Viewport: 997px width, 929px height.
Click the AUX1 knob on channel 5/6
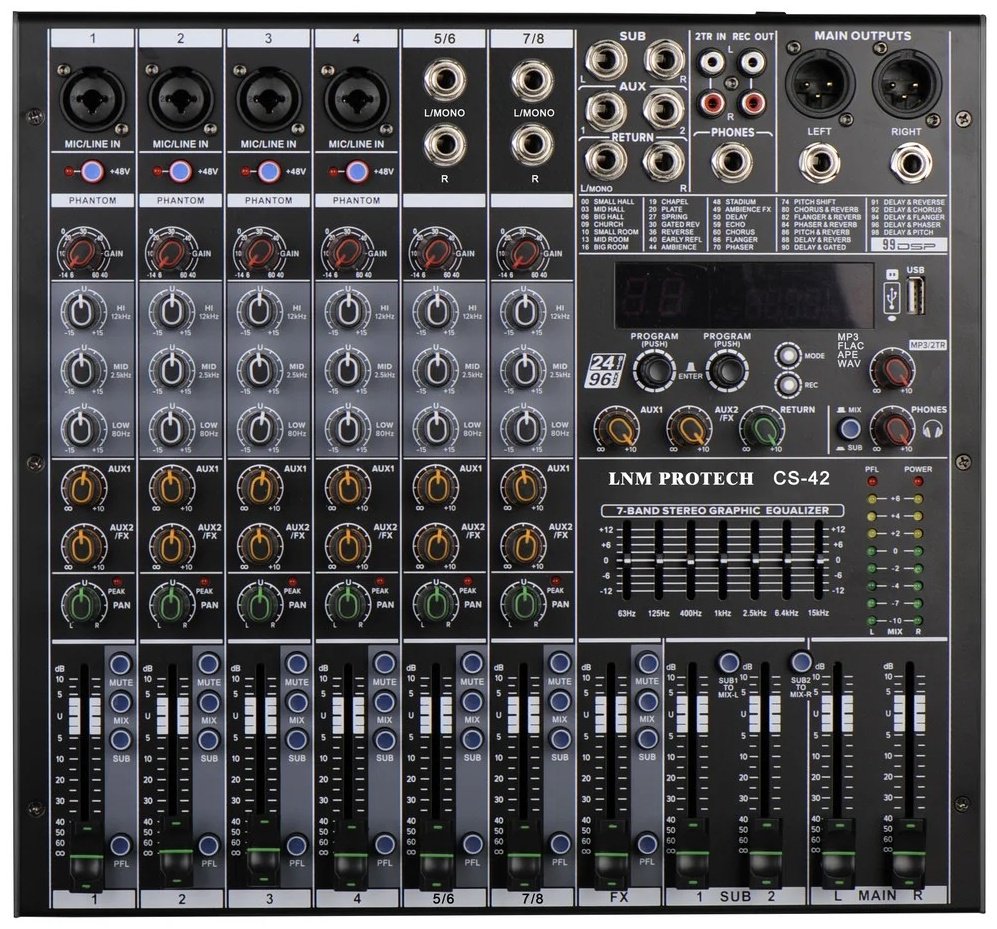tap(435, 488)
